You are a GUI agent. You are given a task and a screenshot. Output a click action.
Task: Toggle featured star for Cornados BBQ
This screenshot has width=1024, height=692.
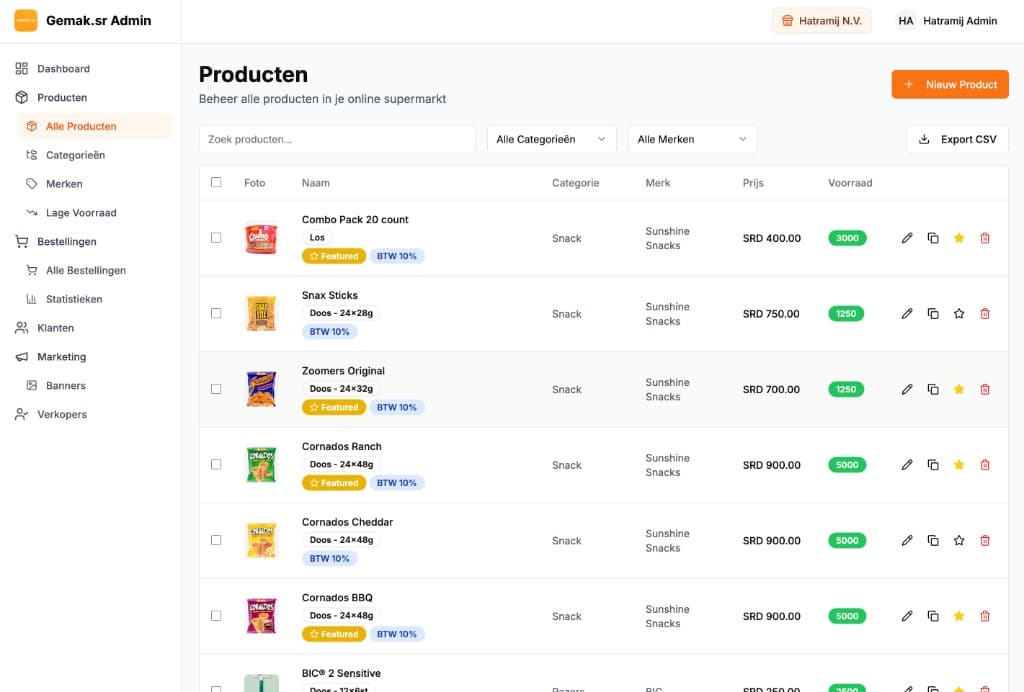(x=959, y=616)
